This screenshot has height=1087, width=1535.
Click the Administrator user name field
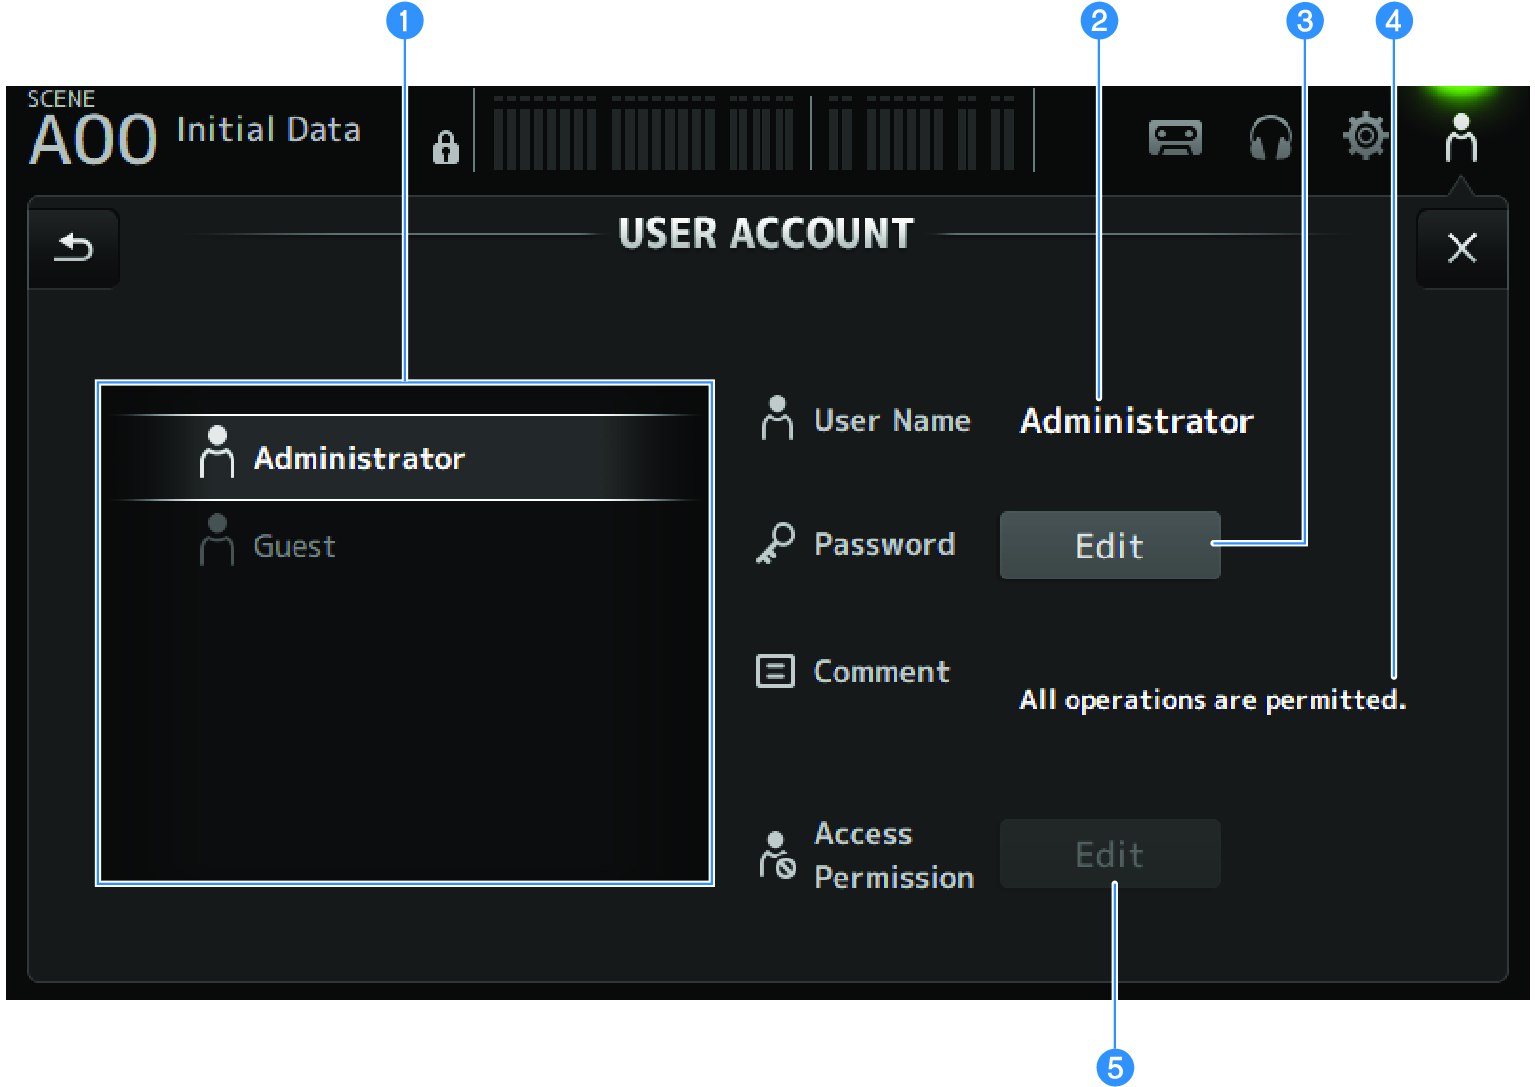point(1136,421)
